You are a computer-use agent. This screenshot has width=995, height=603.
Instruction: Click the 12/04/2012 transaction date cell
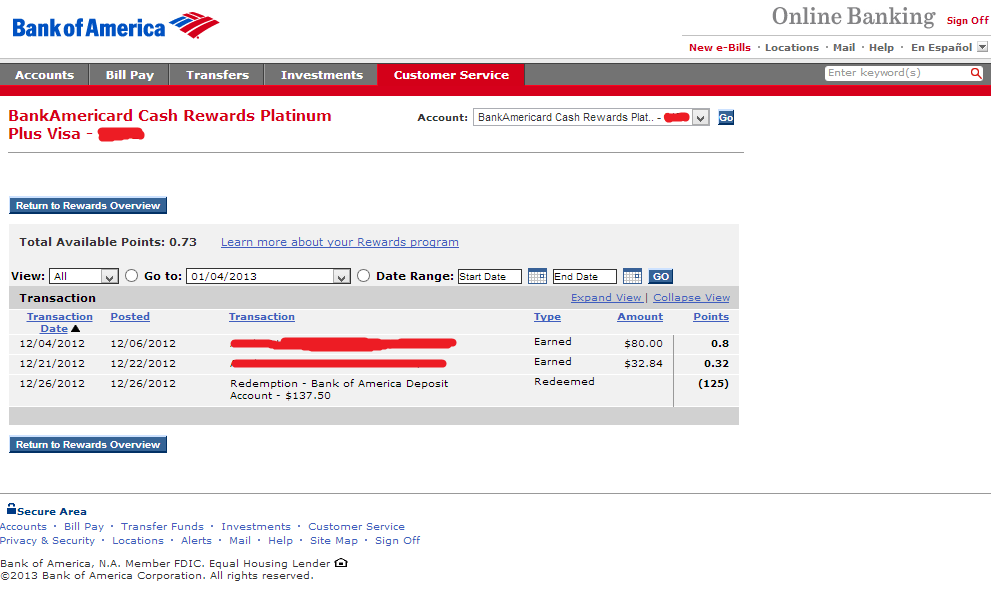tap(52, 343)
